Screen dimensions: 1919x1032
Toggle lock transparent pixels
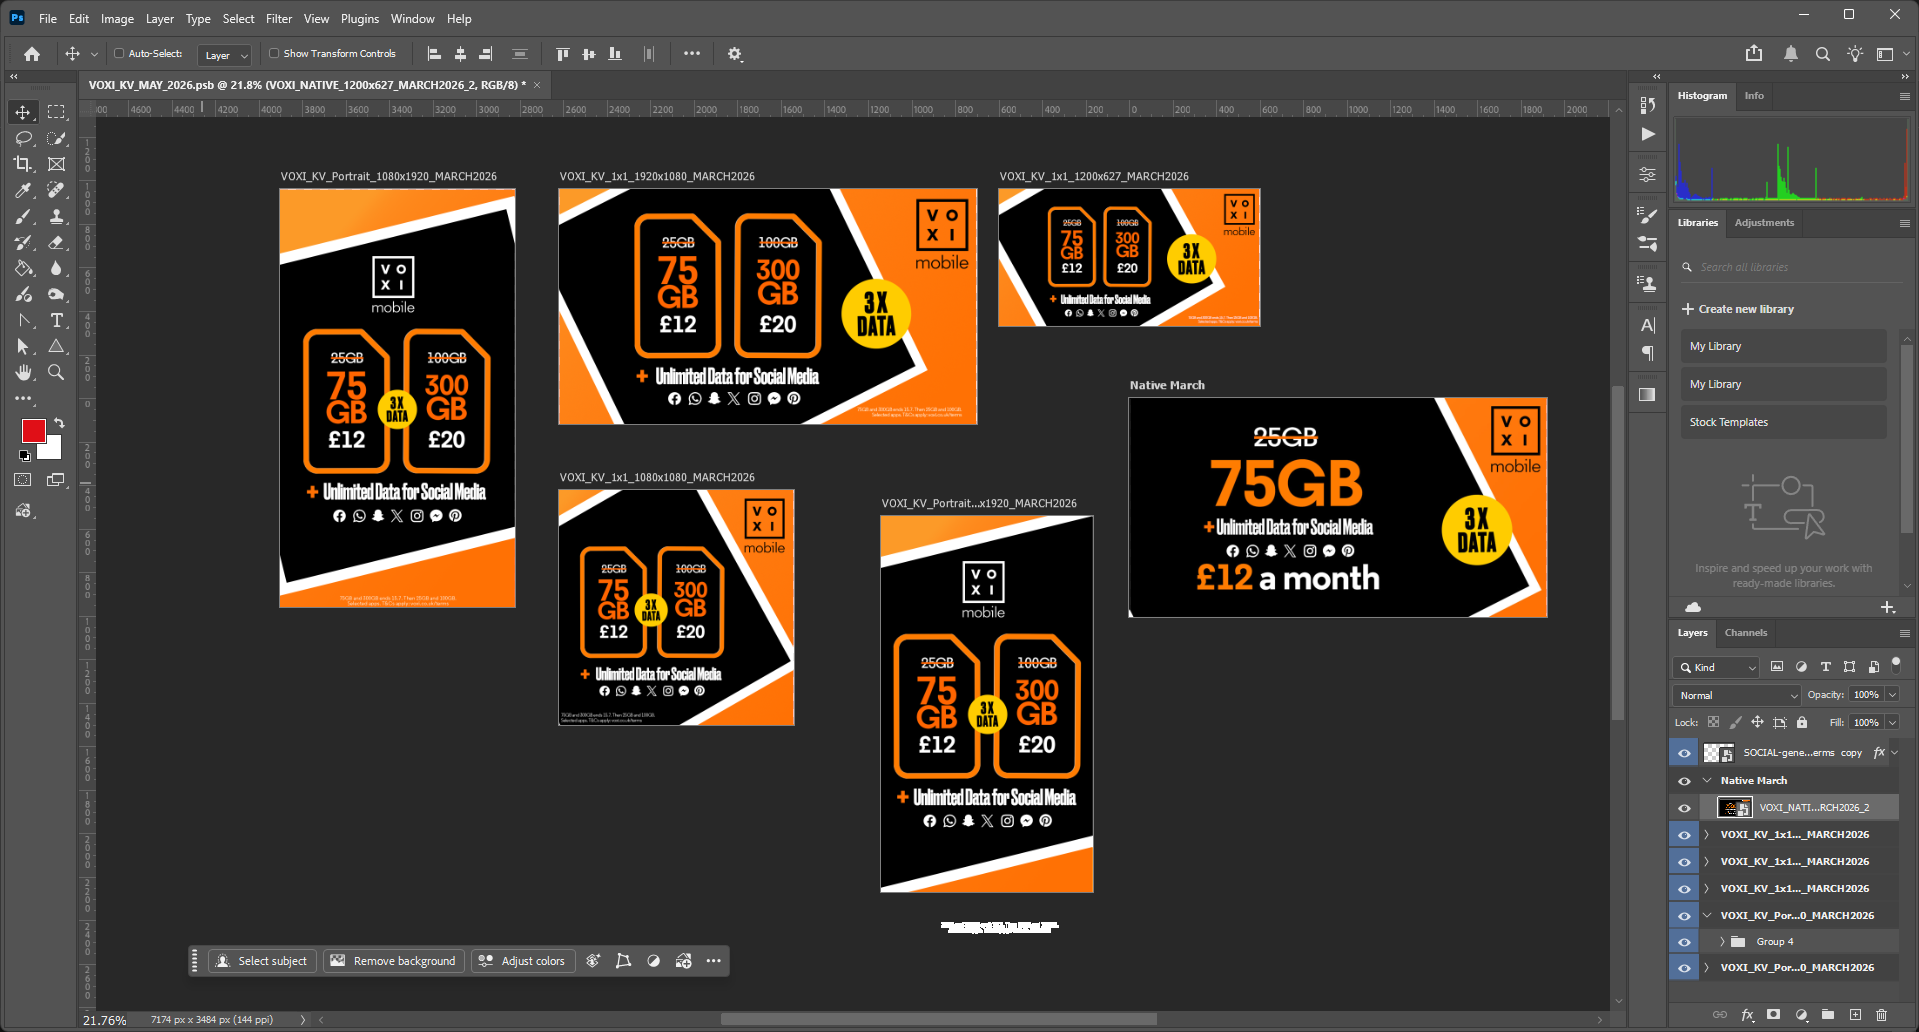[x=1714, y=722]
